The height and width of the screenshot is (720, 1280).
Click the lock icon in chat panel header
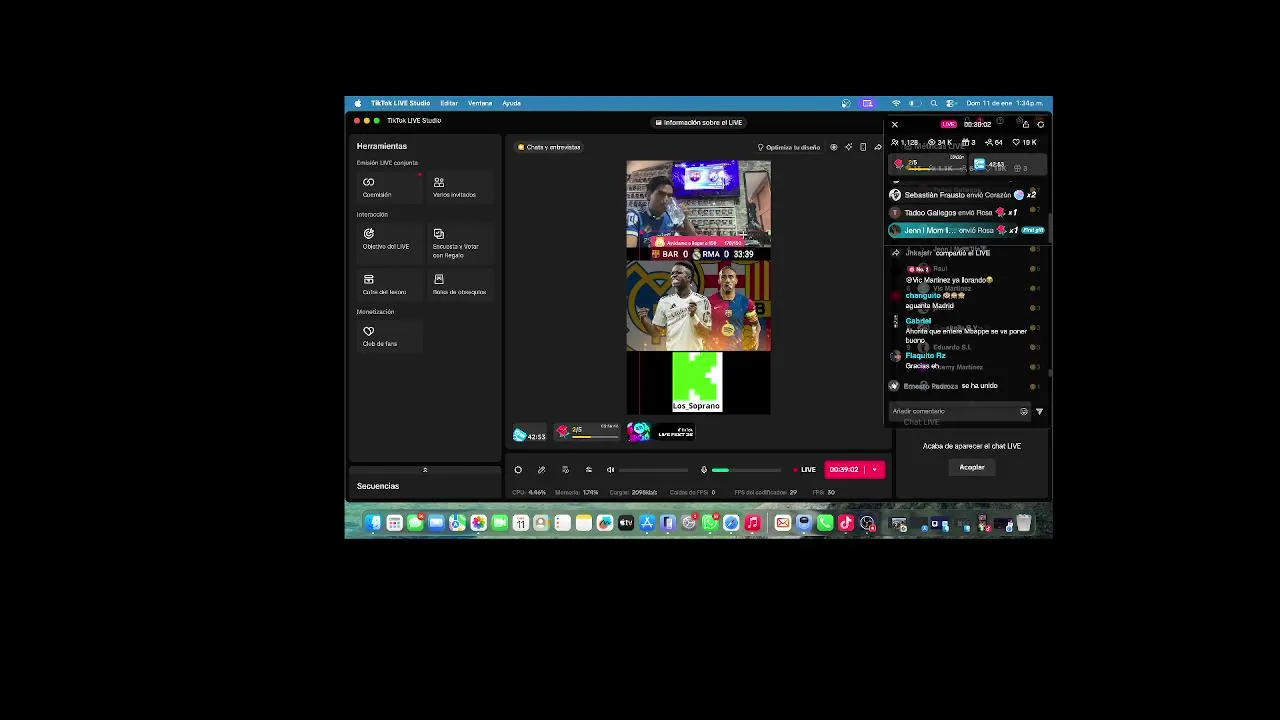(x=1025, y=124)
